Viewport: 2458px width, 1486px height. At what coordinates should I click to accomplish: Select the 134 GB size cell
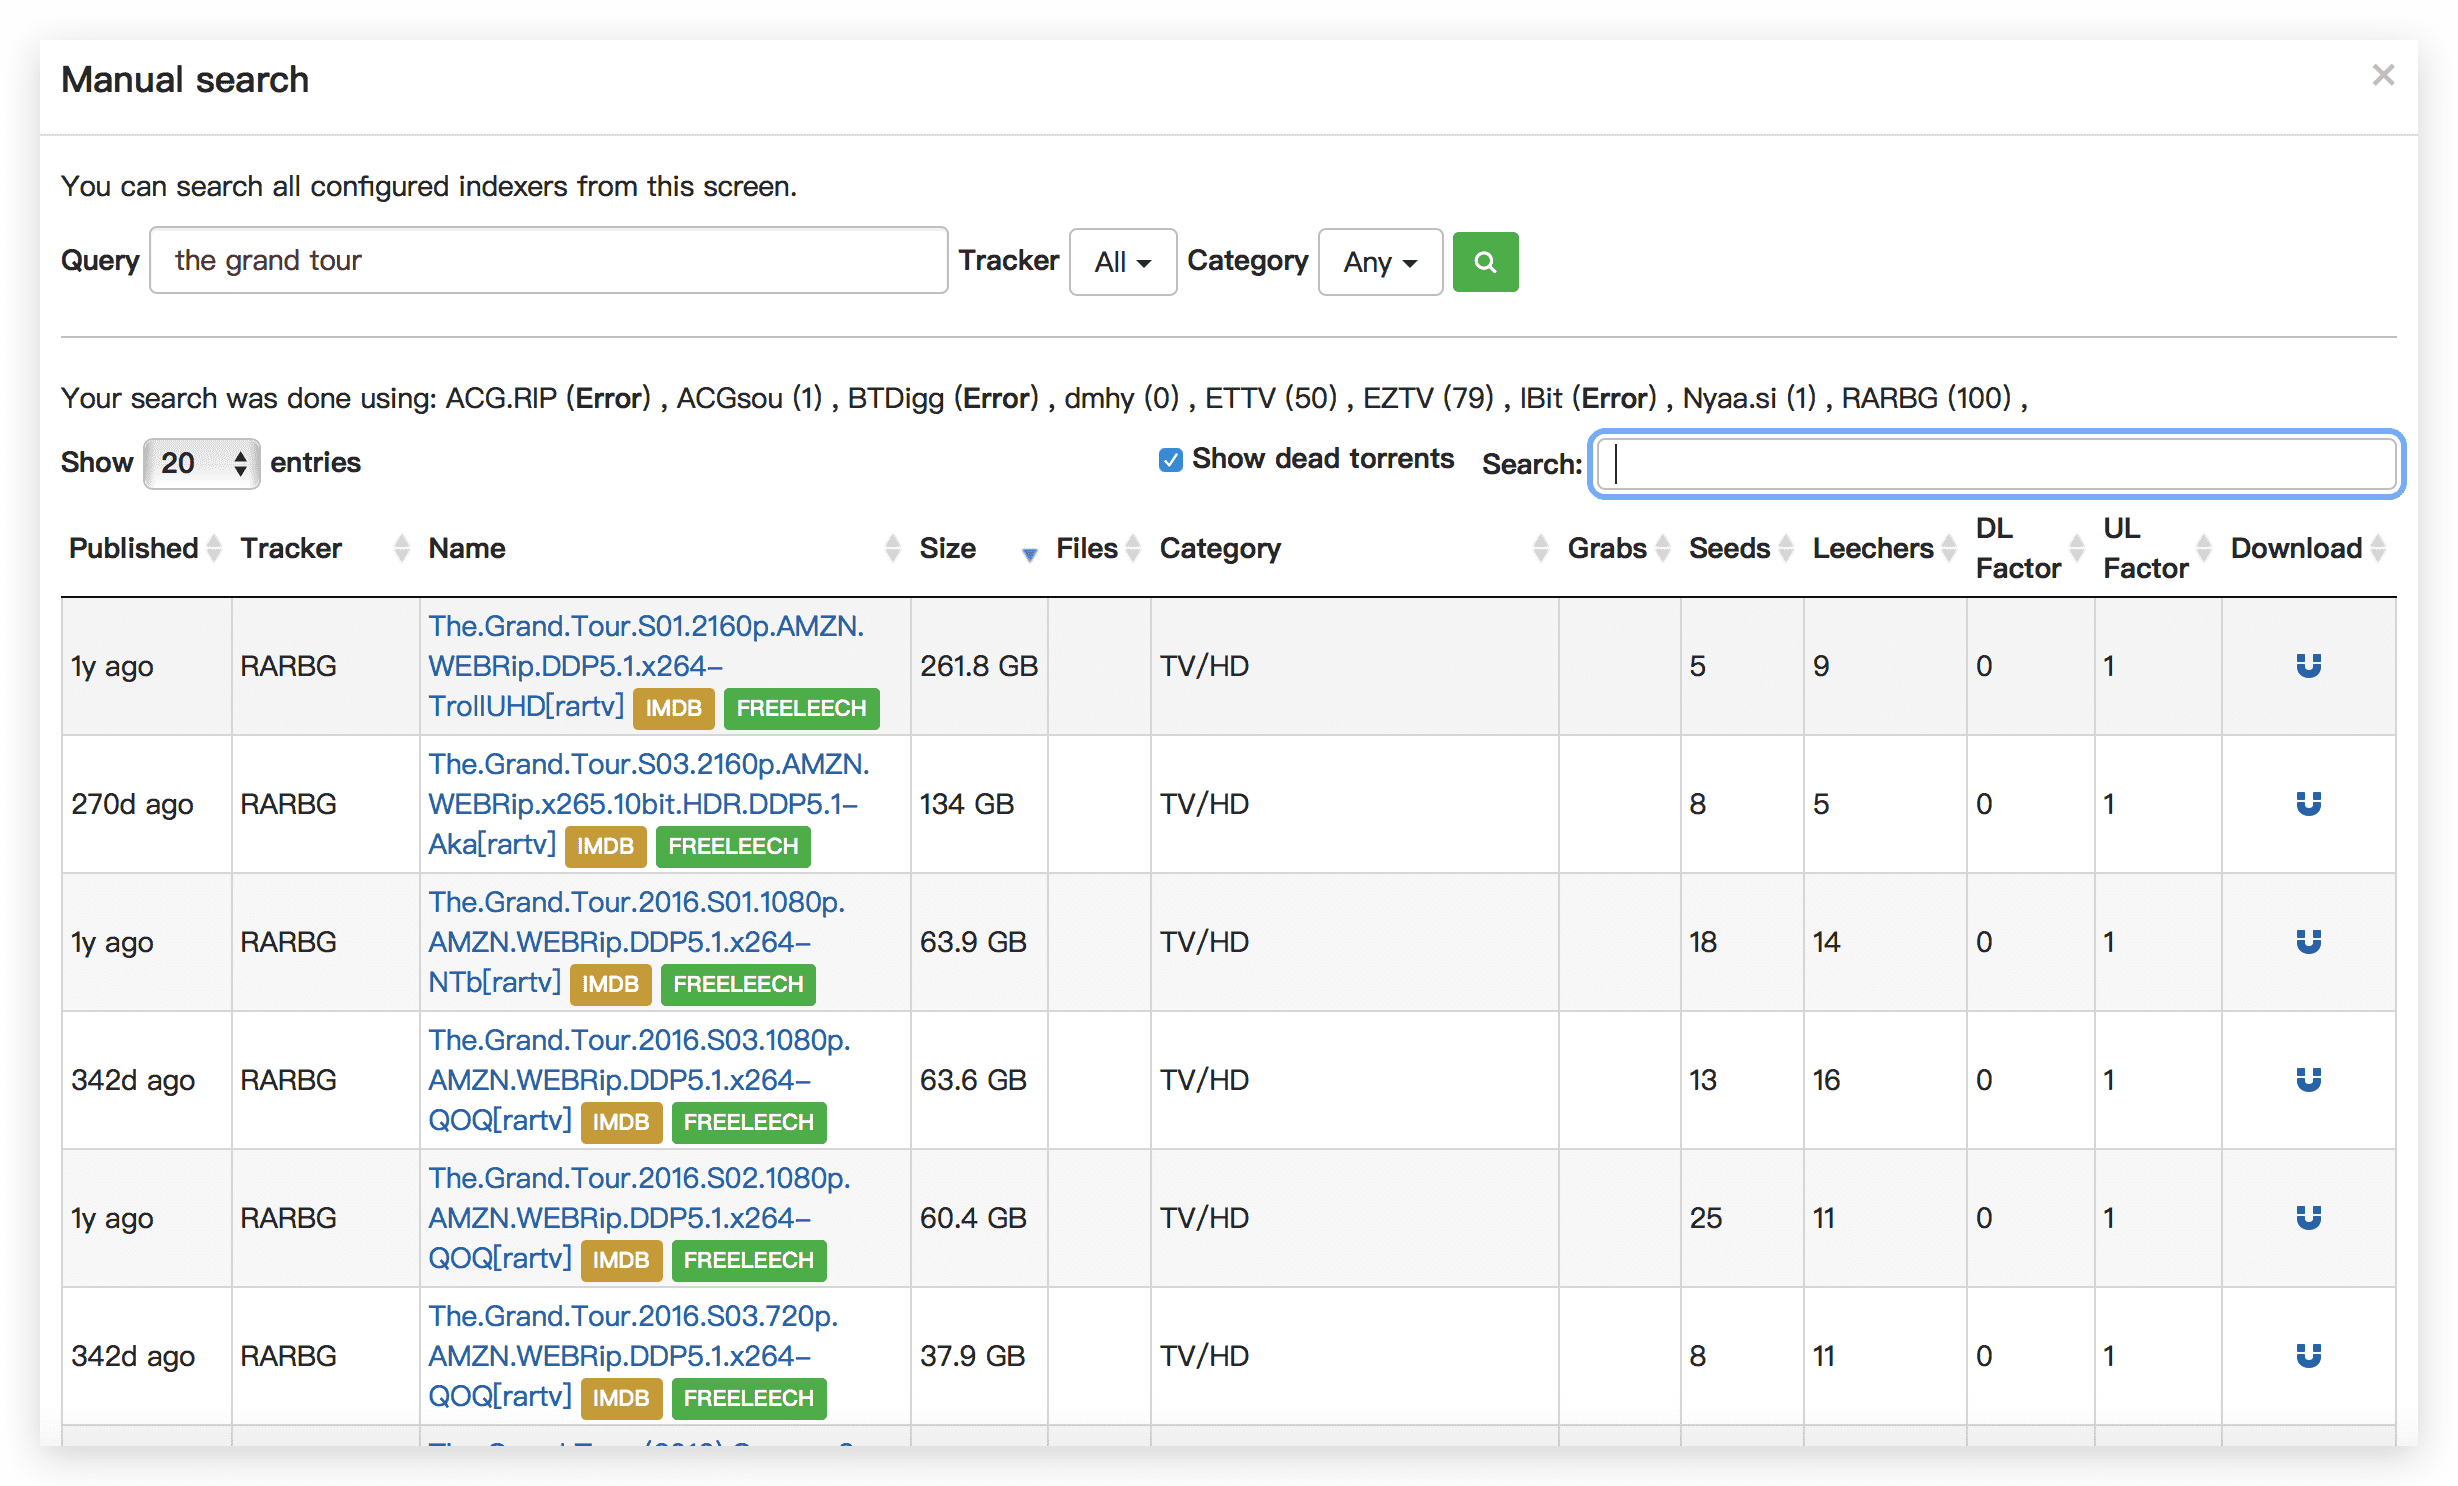click(979, 804)
